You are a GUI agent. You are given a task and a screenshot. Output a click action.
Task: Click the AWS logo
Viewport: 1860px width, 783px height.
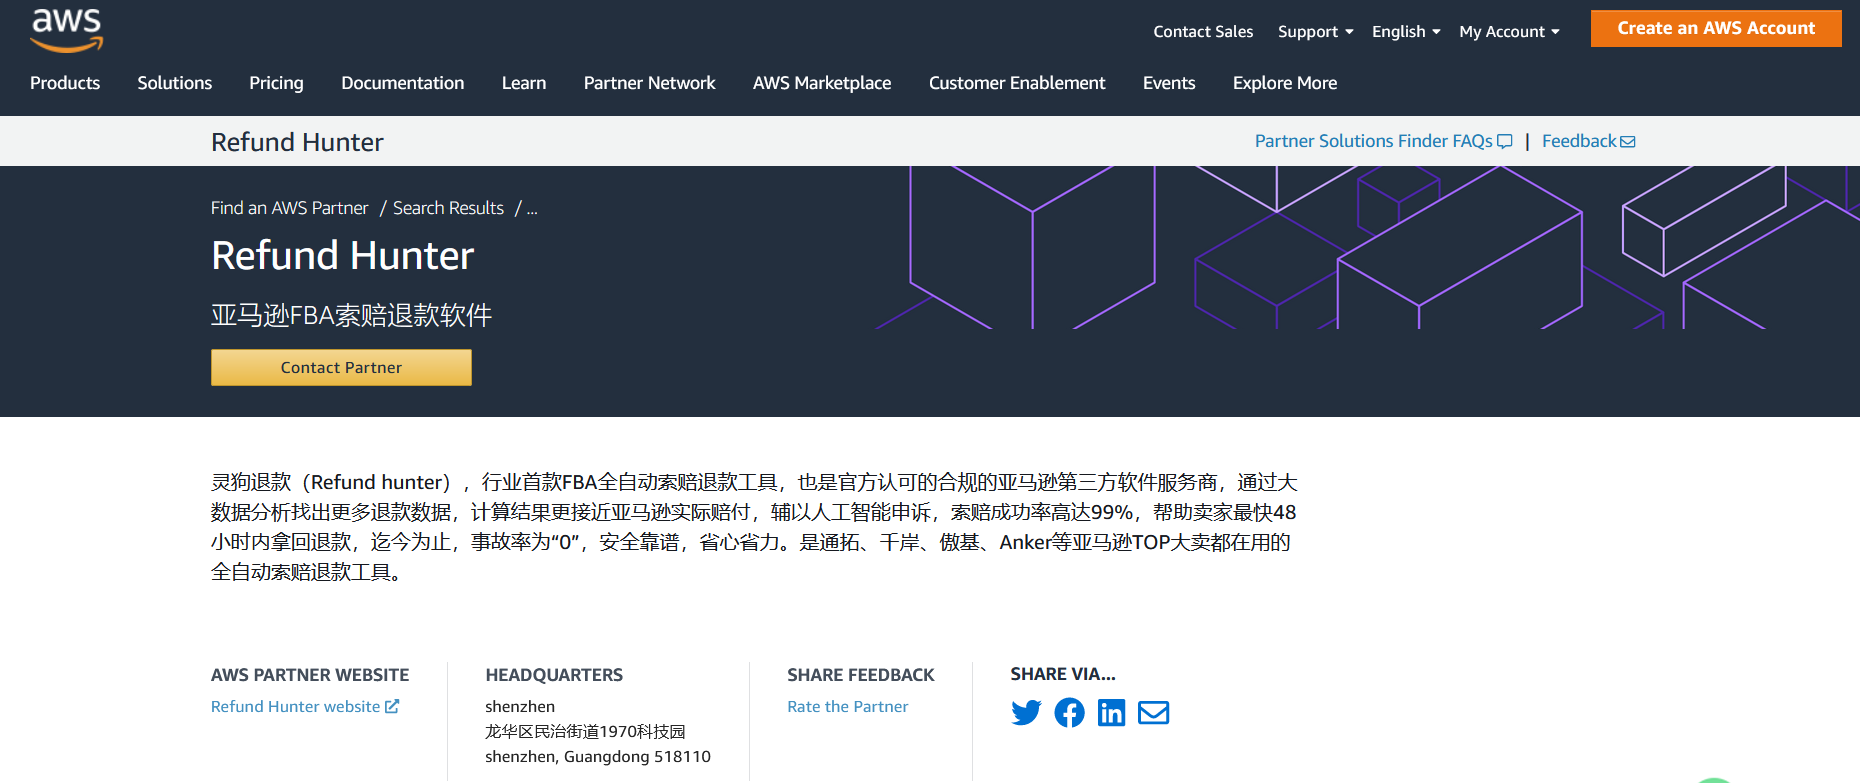(x=67, y=30)
